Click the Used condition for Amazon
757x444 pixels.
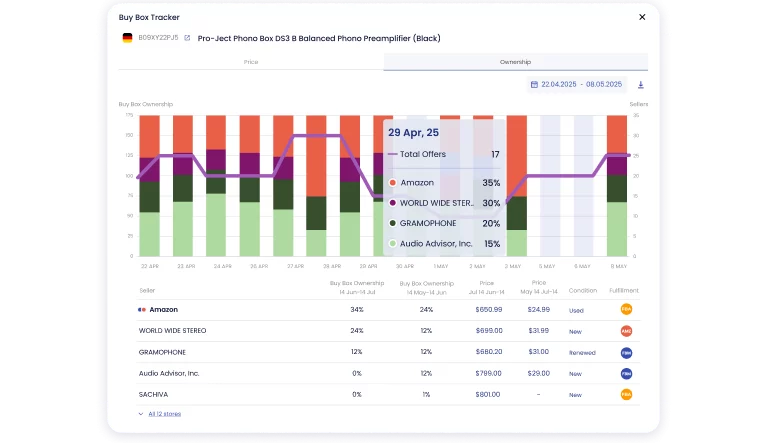(576, 311)
